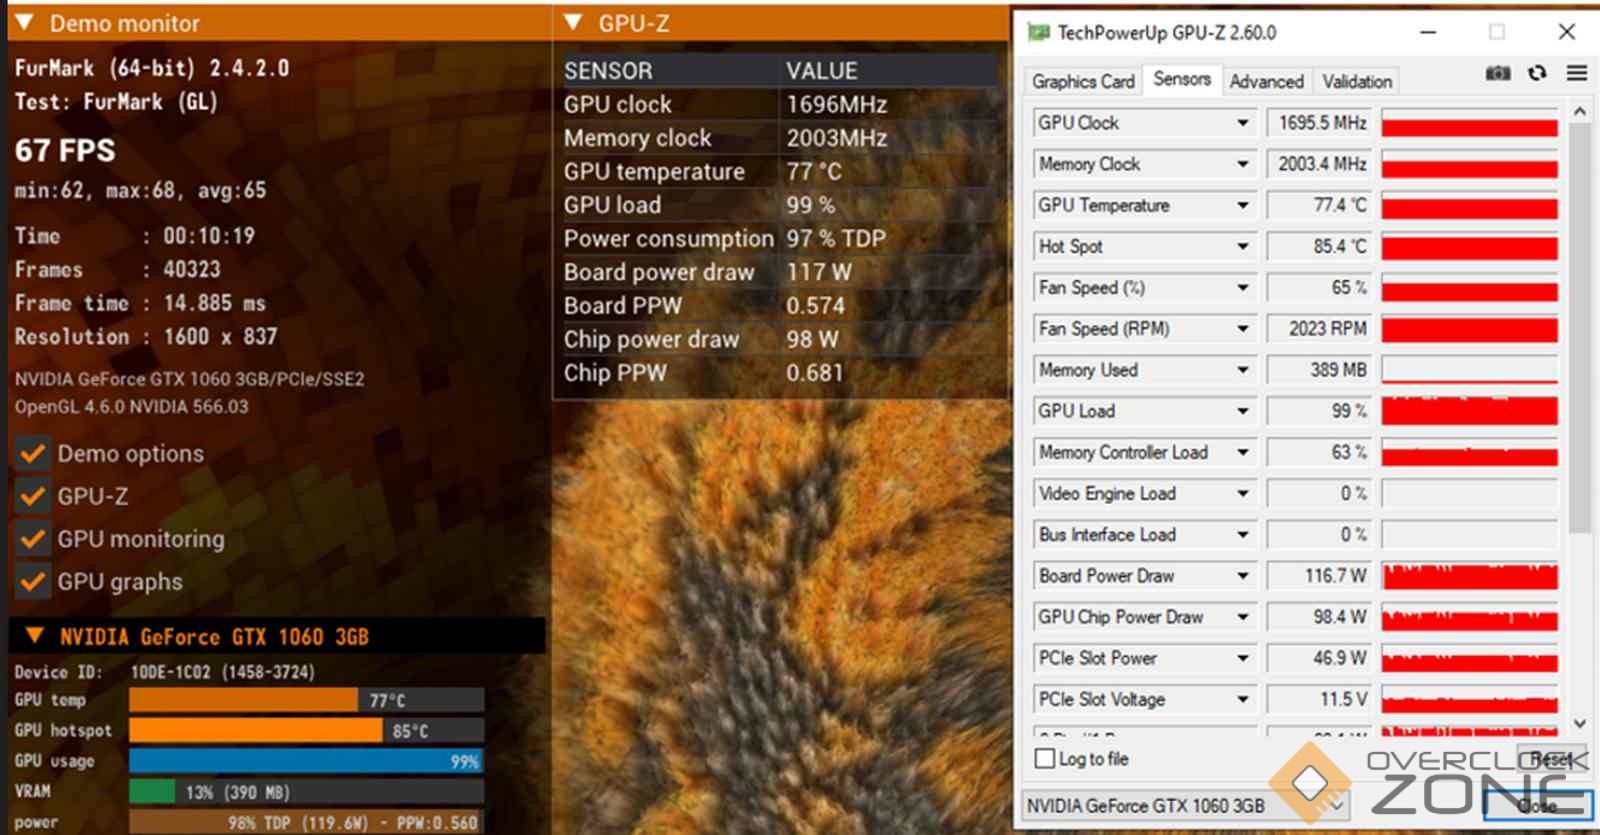This screenshot has height=835, width=1600.
Task: Open the Memory Controller Load dropdown
Action: point(1243,452)
